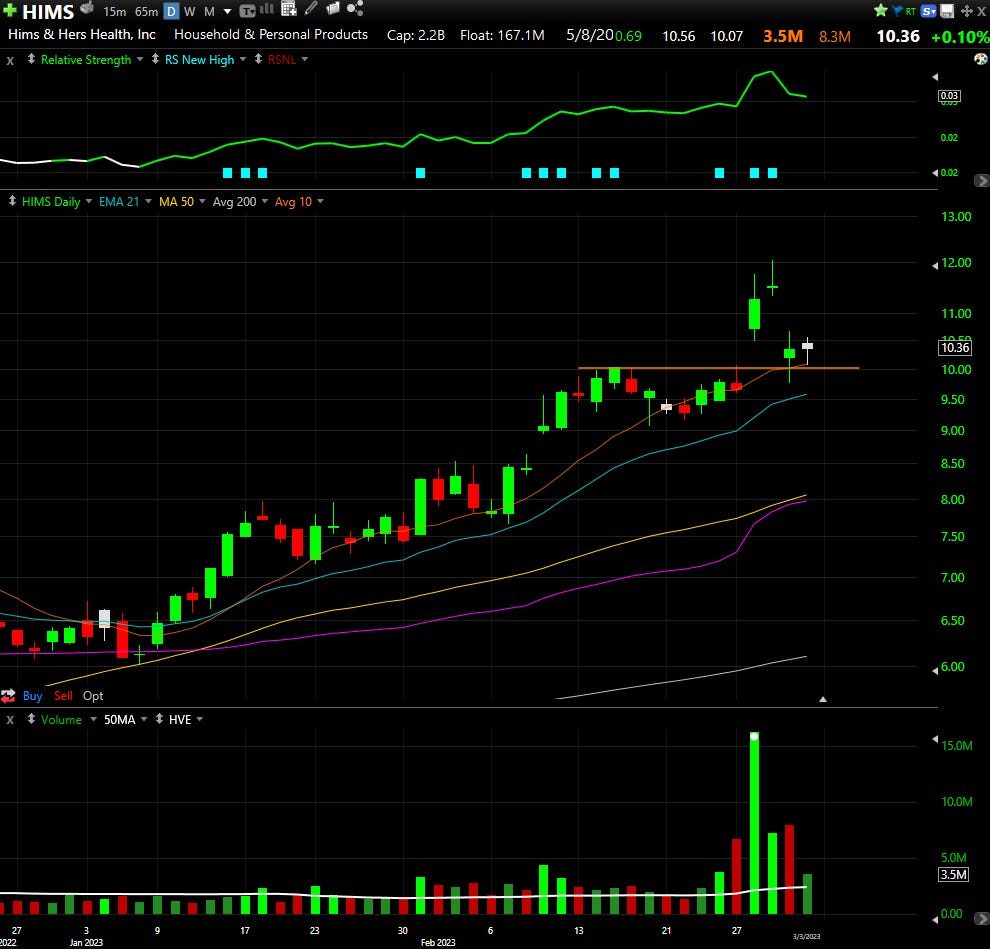Click the green plus add-indicator icon
Screen dimensions: 990x949
[10, 10]
